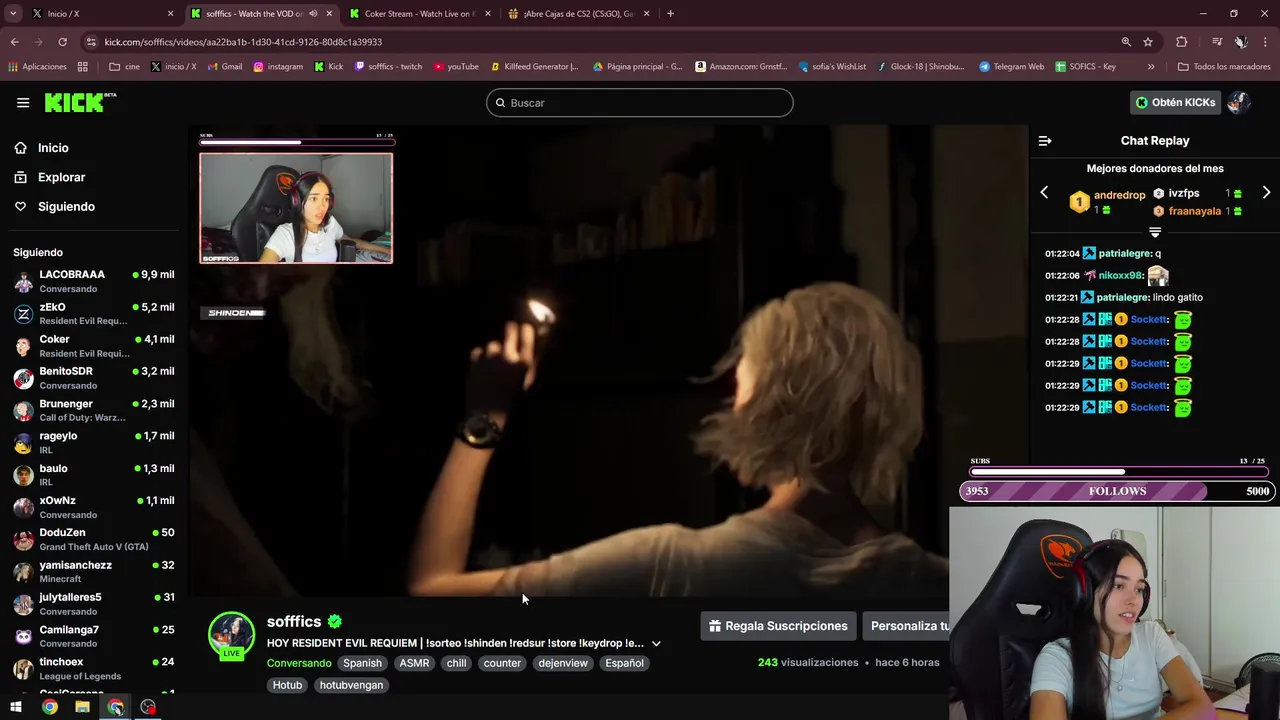Click the KICK logo
The width and height of the screenshot is (1280, 720).
(x=80, y=102)
